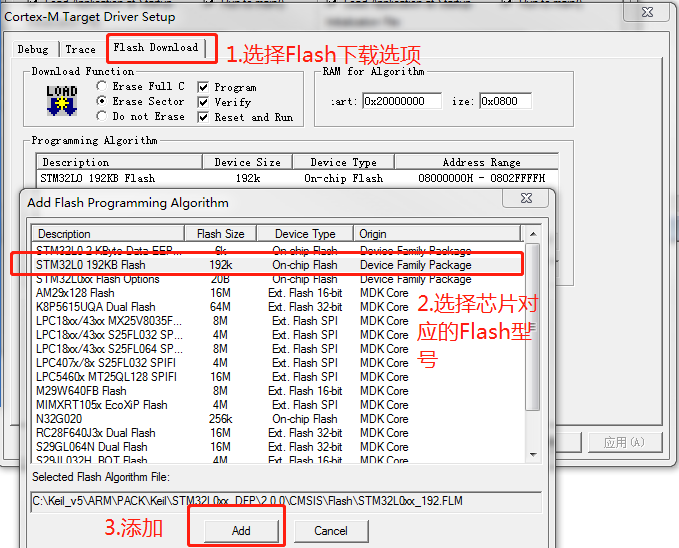This screenshot has width=679, height=548.
Task: Select STM32L0xx Flash Options entry
Action: [x=277, y=279]
